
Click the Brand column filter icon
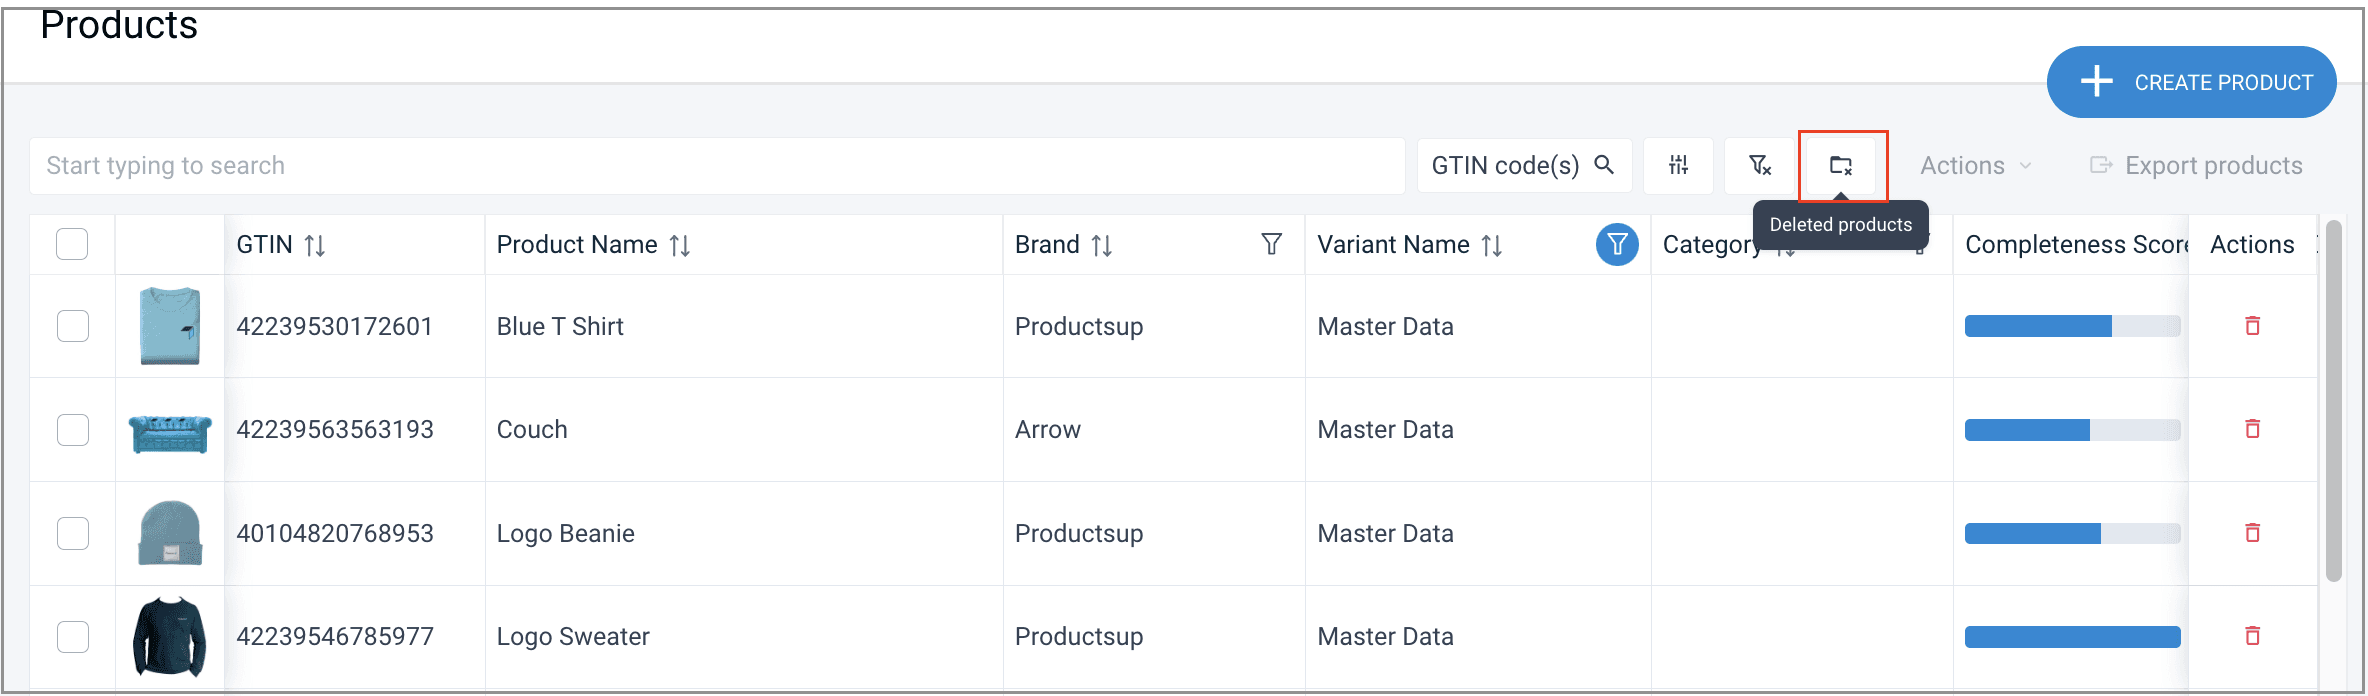click(x=1271, y=245)
